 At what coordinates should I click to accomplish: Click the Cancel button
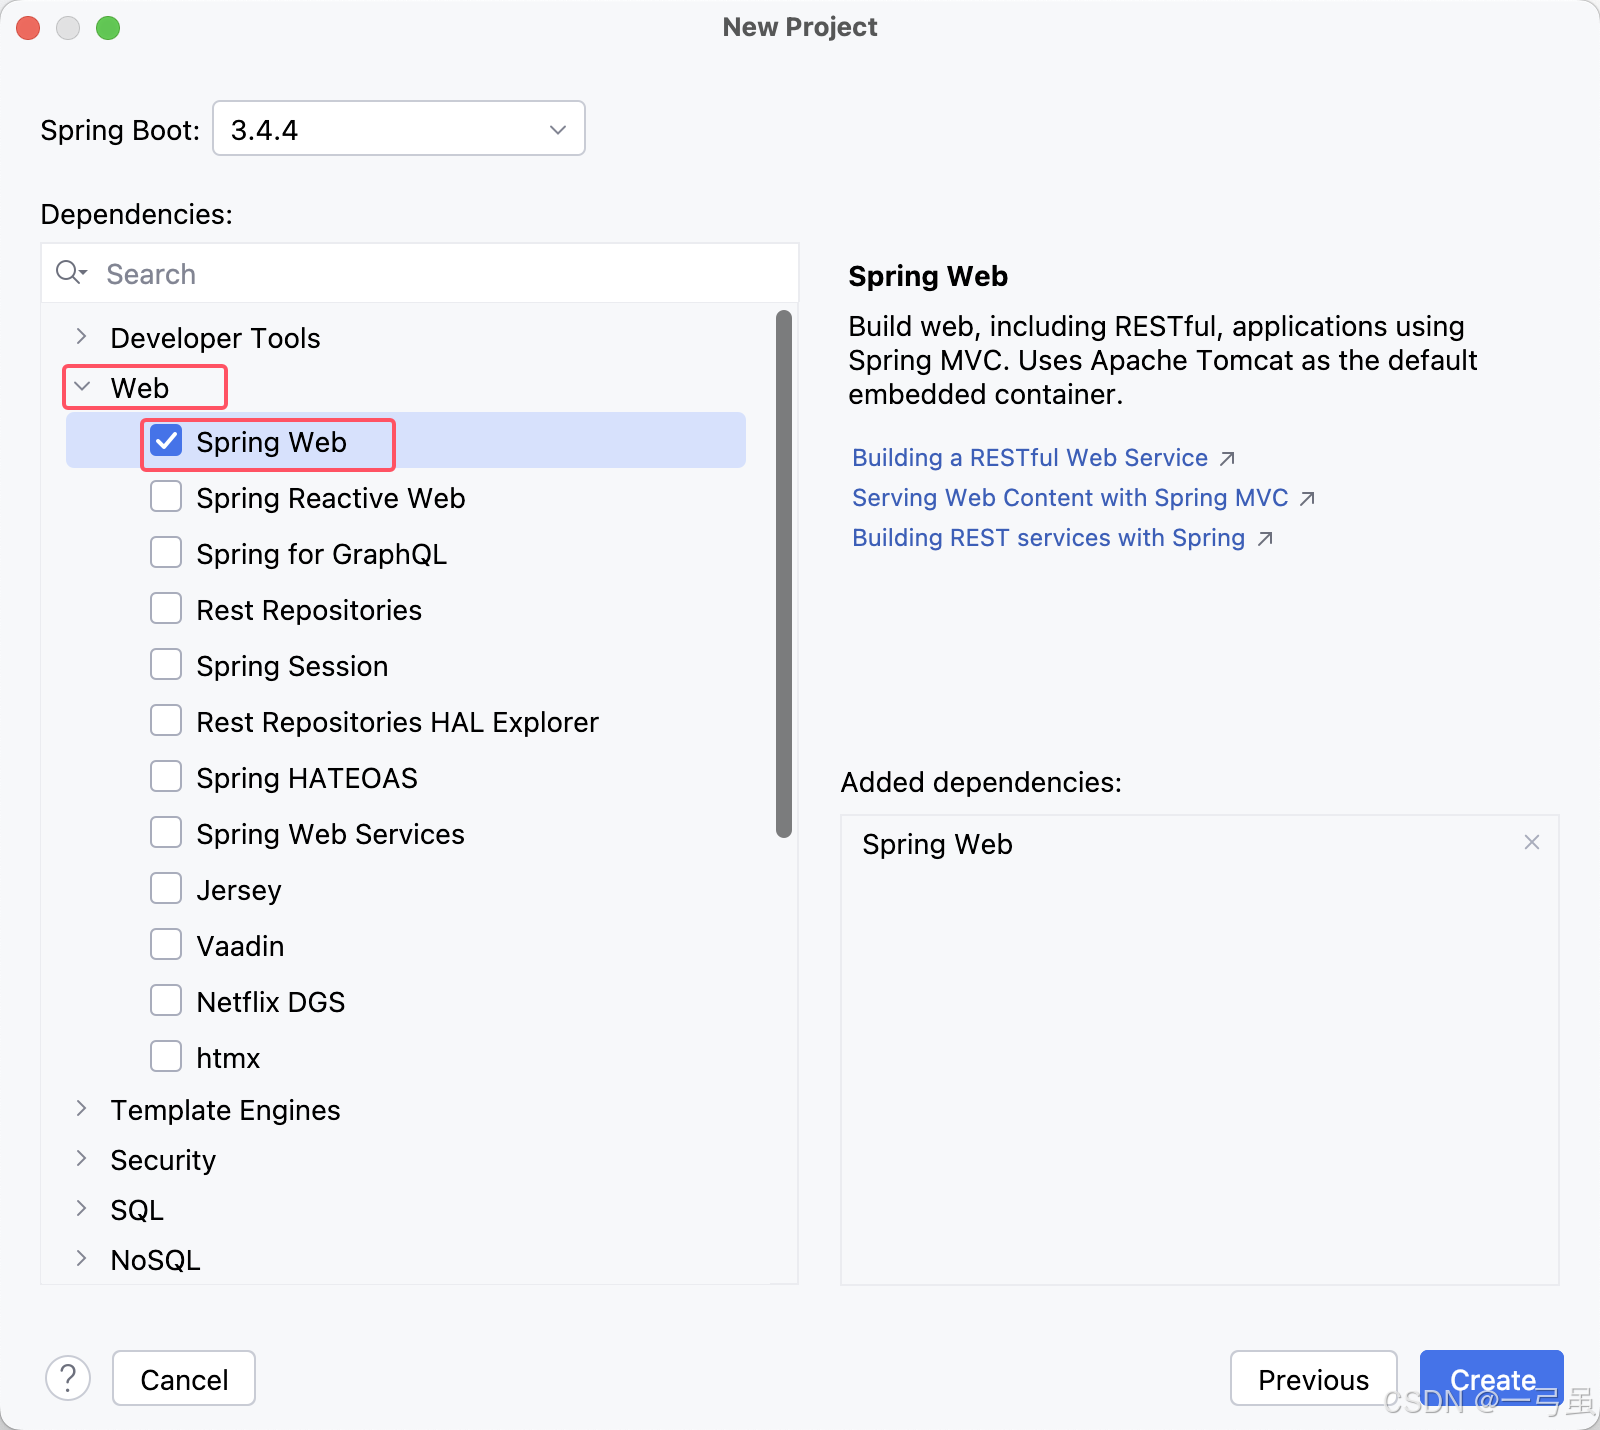184,1379
